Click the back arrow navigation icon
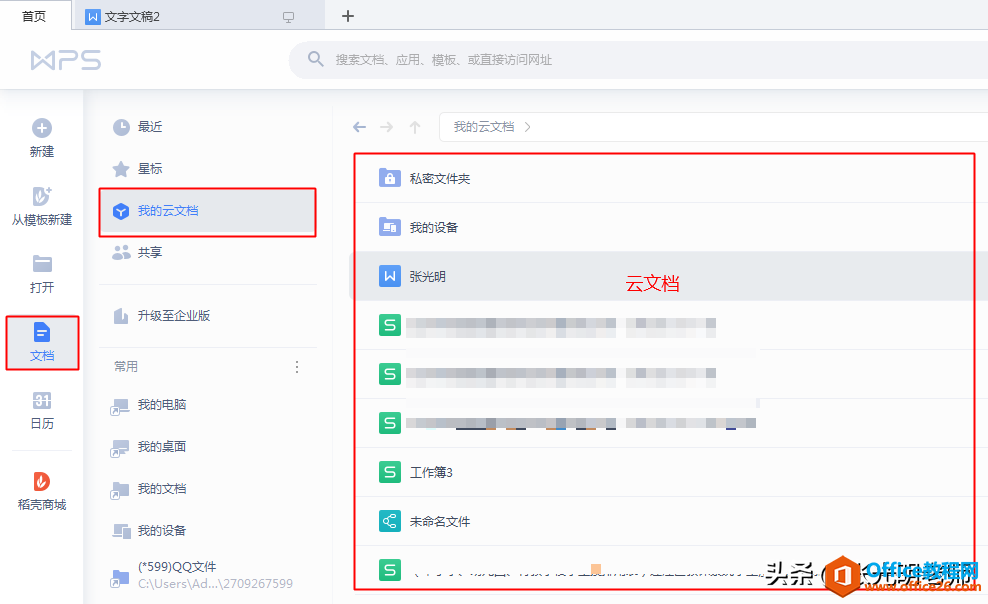Viewport: 988px width, 604px height. tap(359, 127)
